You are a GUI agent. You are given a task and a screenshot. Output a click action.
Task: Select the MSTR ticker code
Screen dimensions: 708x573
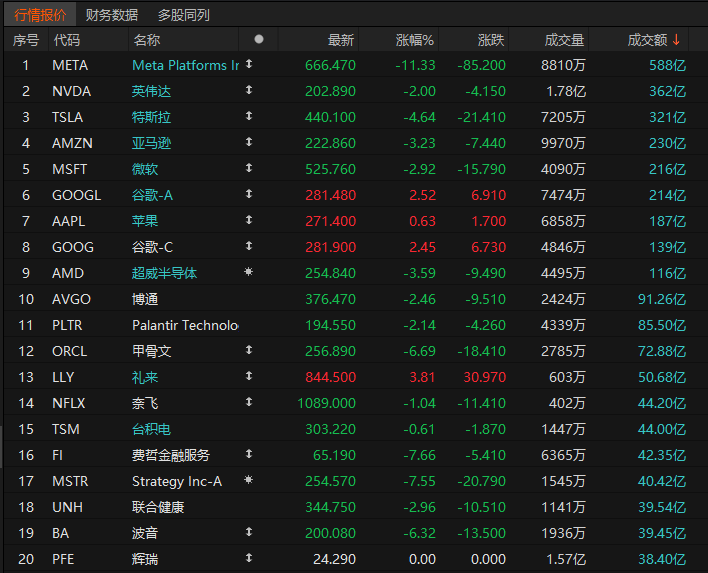tap(70, 481)
